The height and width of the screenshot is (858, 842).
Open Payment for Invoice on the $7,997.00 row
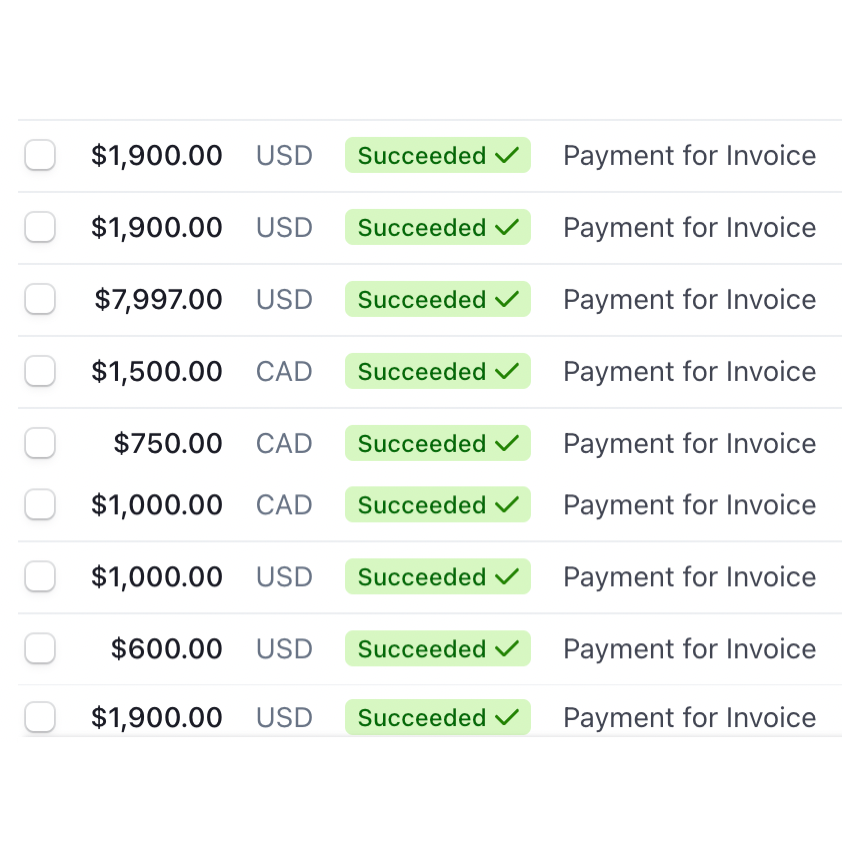pos(689,299)
